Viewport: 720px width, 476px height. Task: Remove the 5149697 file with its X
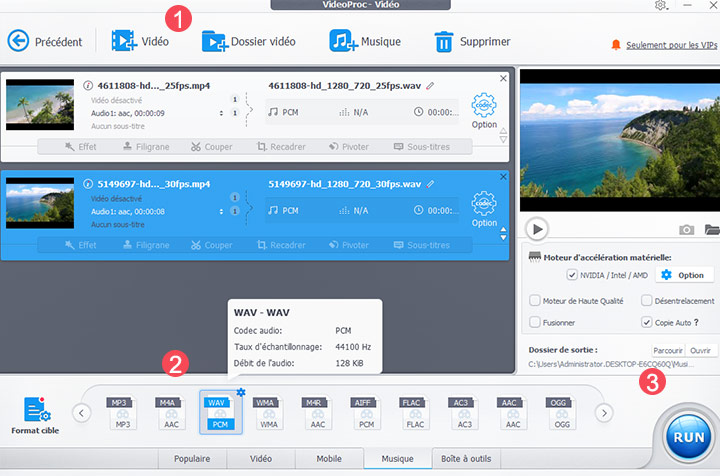tap(503, 177)
